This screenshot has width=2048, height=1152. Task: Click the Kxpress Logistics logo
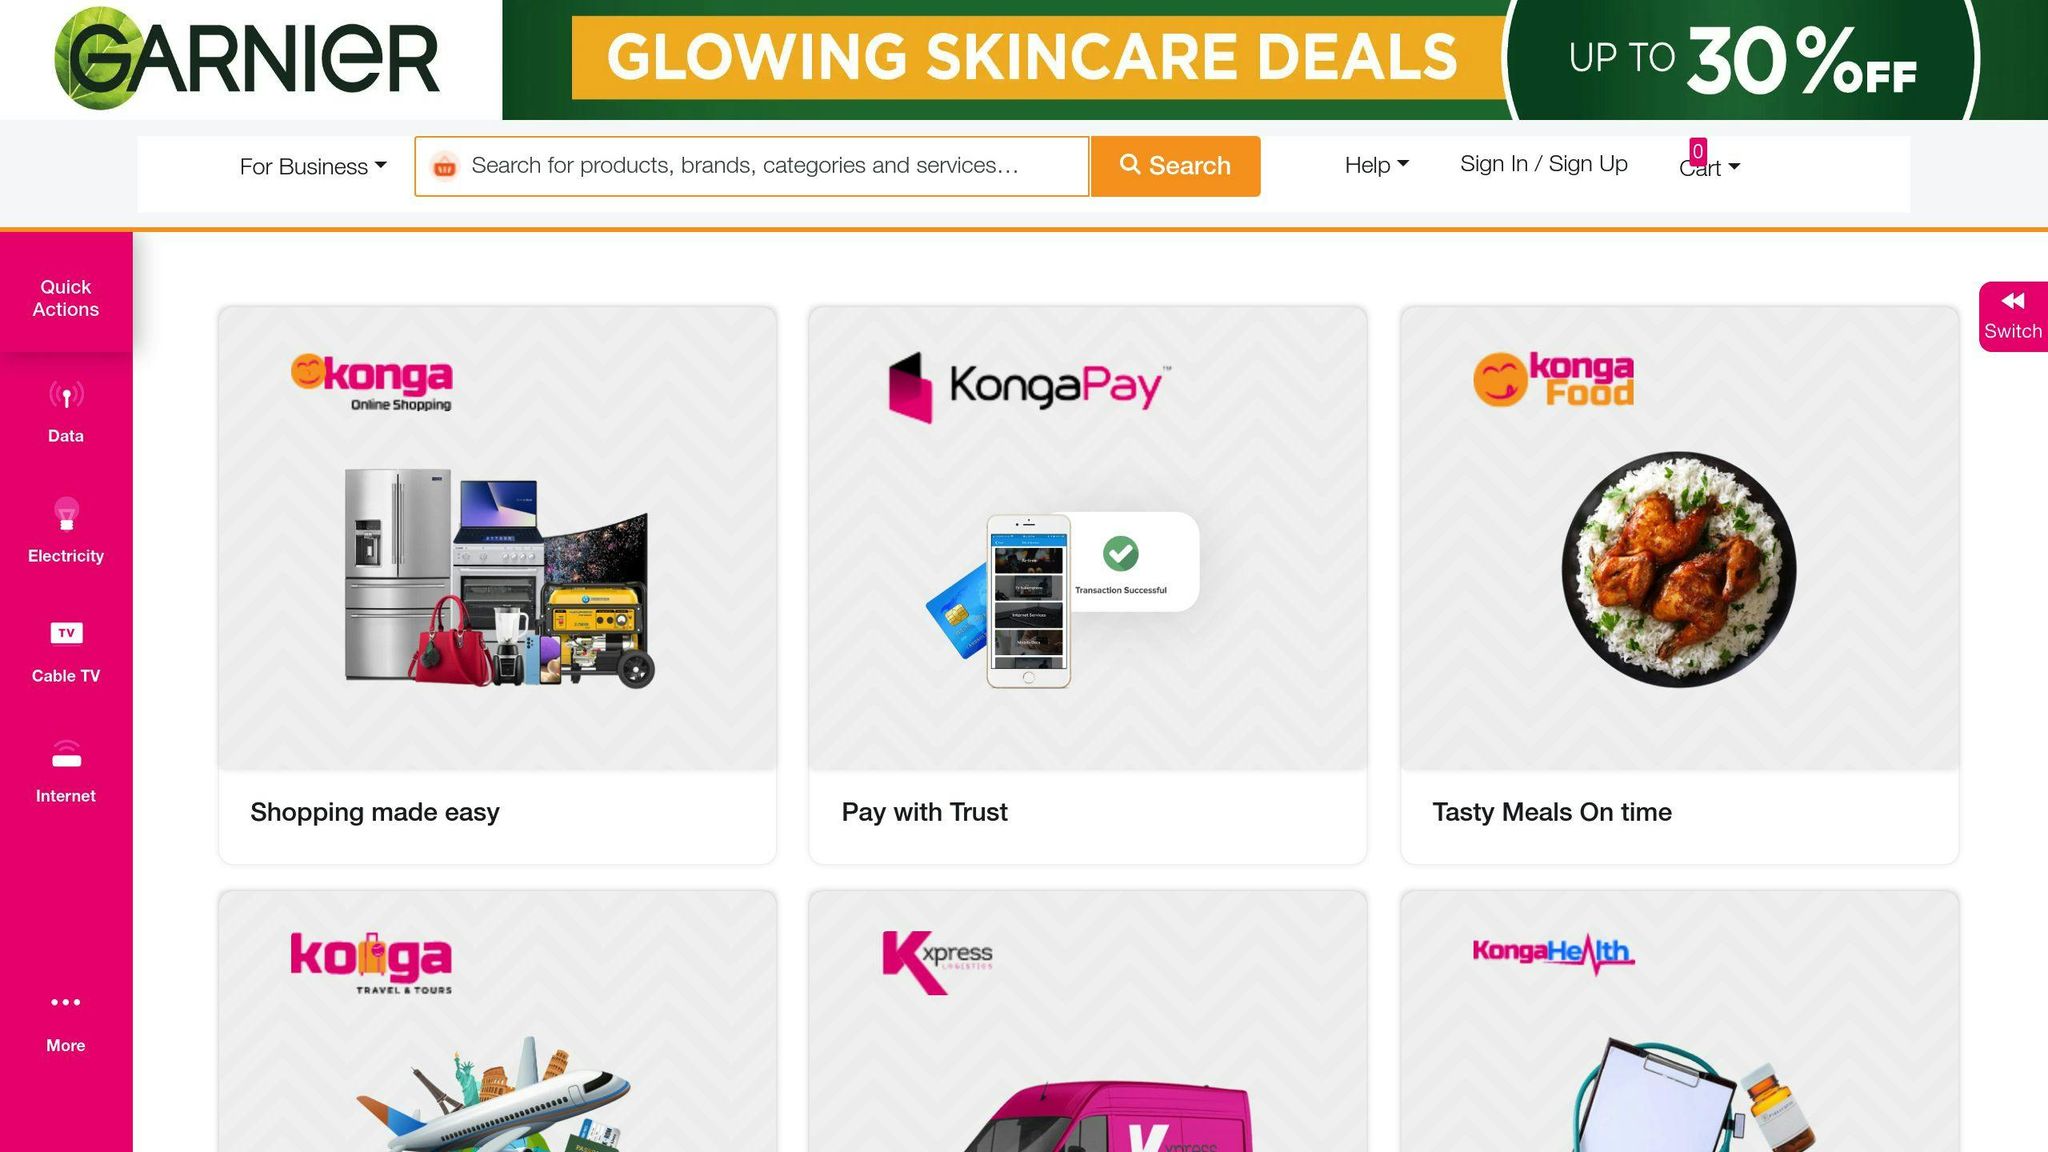pos(938,961)
